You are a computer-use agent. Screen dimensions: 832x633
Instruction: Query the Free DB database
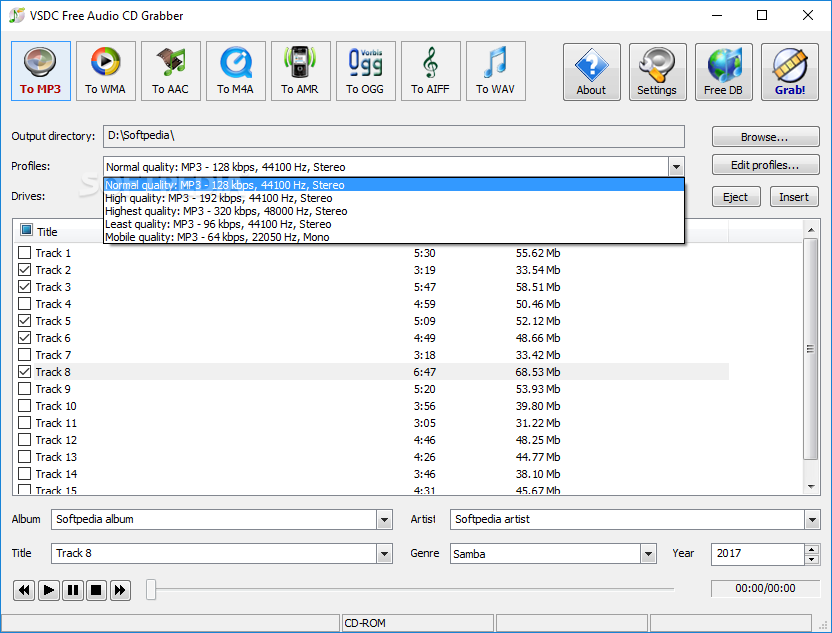pos(724,72)
